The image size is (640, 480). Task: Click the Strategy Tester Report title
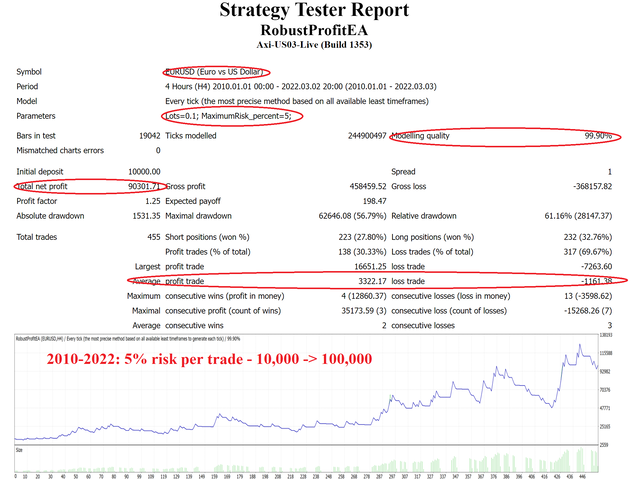(x=314, y=10)
